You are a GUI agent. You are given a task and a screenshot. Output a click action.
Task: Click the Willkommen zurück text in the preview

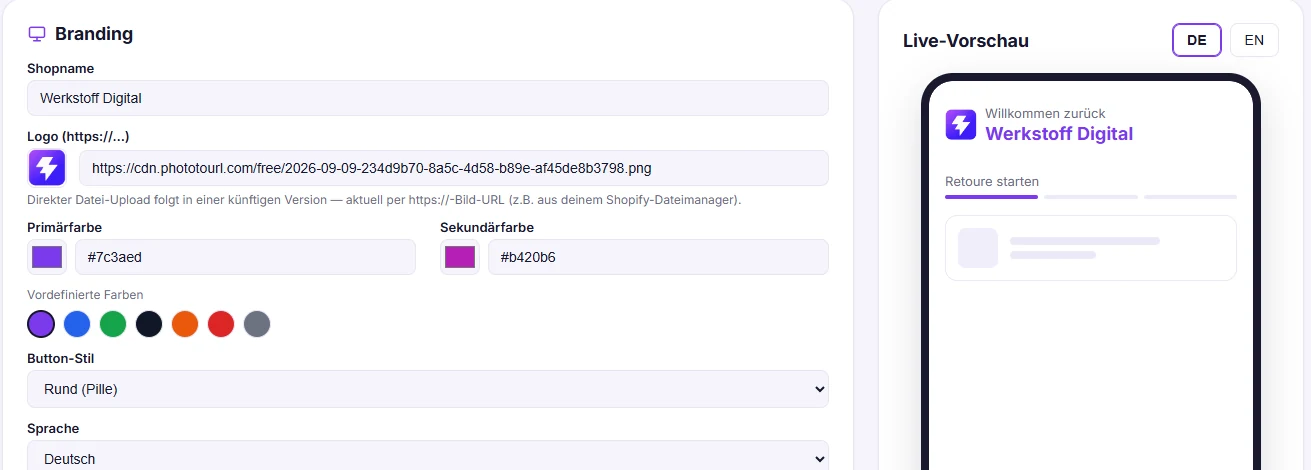(x=1045, y=114)
